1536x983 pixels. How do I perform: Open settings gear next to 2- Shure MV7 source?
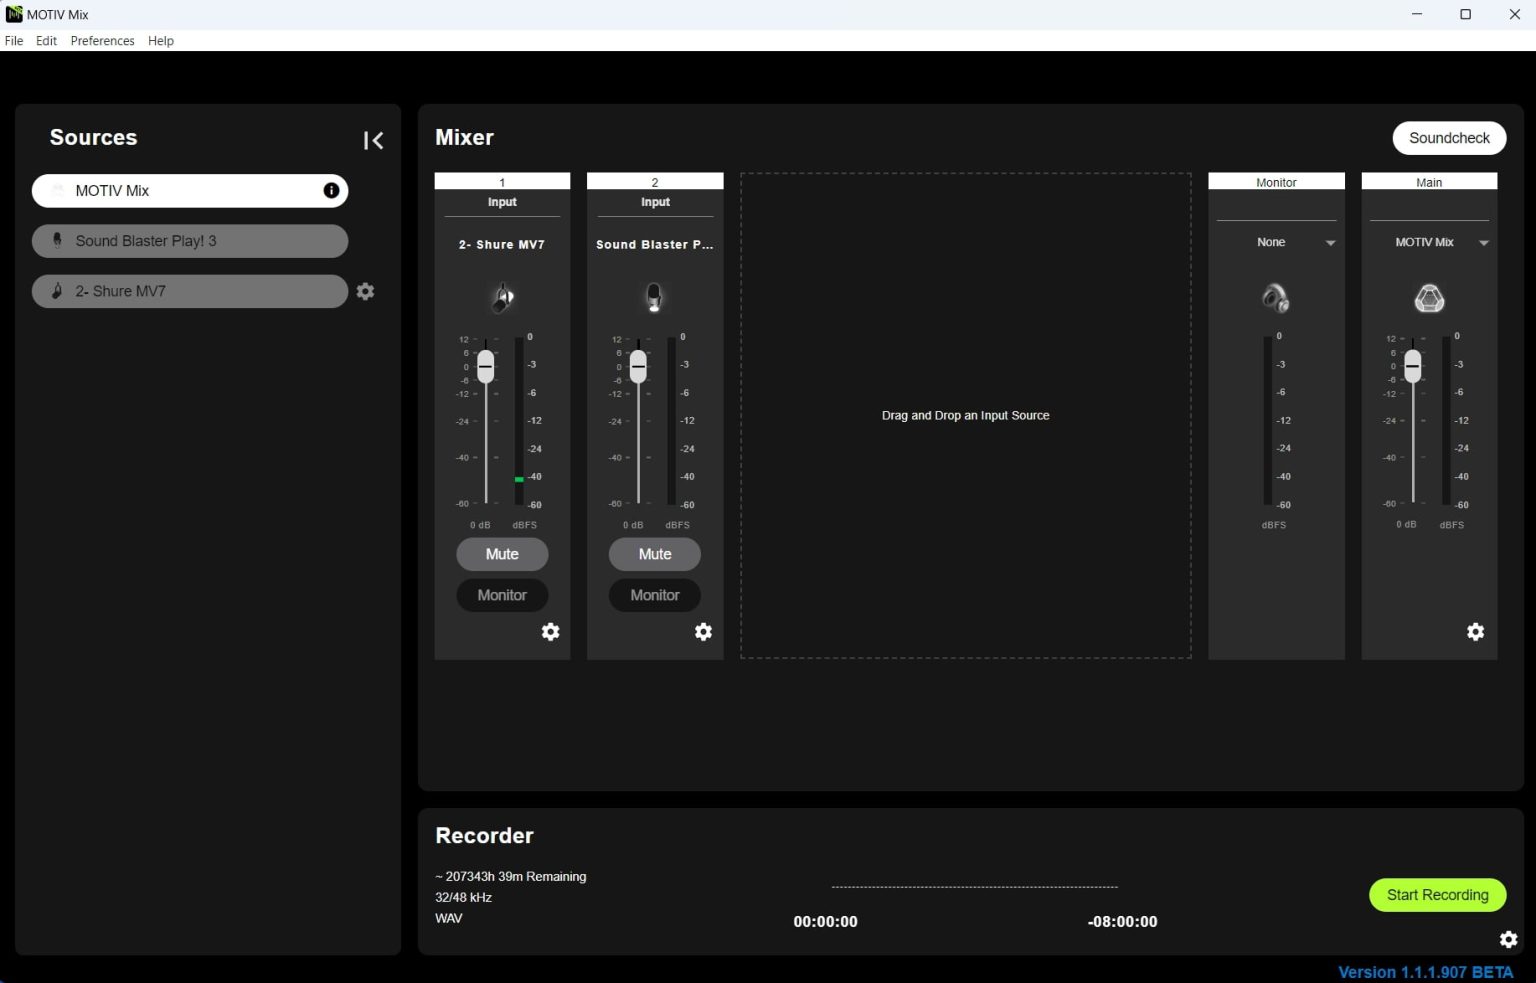(x=365, y=291)
